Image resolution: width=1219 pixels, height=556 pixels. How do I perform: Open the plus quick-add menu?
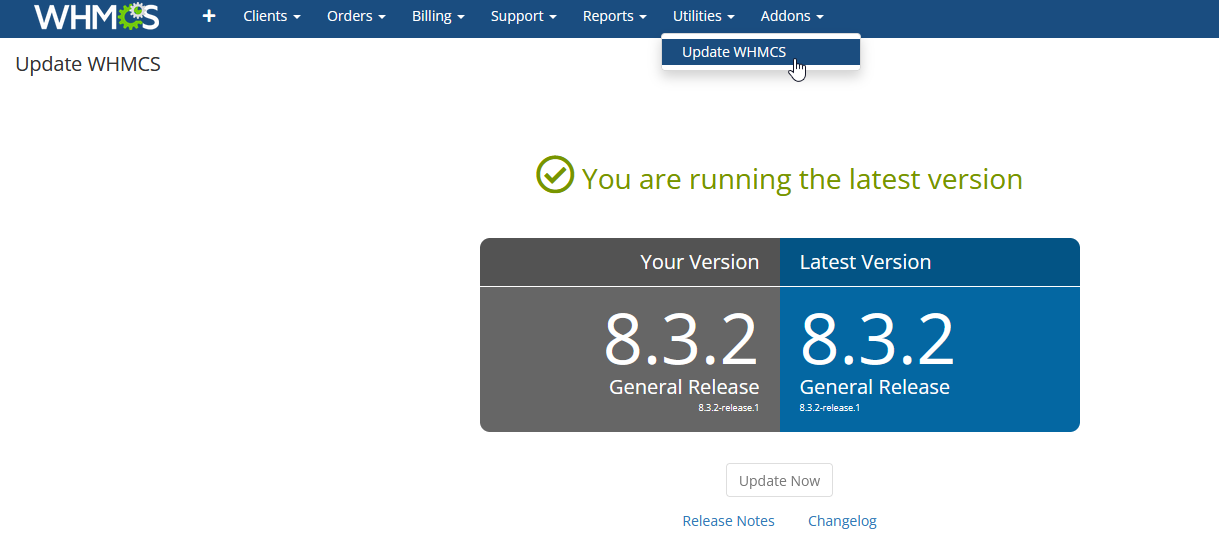[209, 17]
